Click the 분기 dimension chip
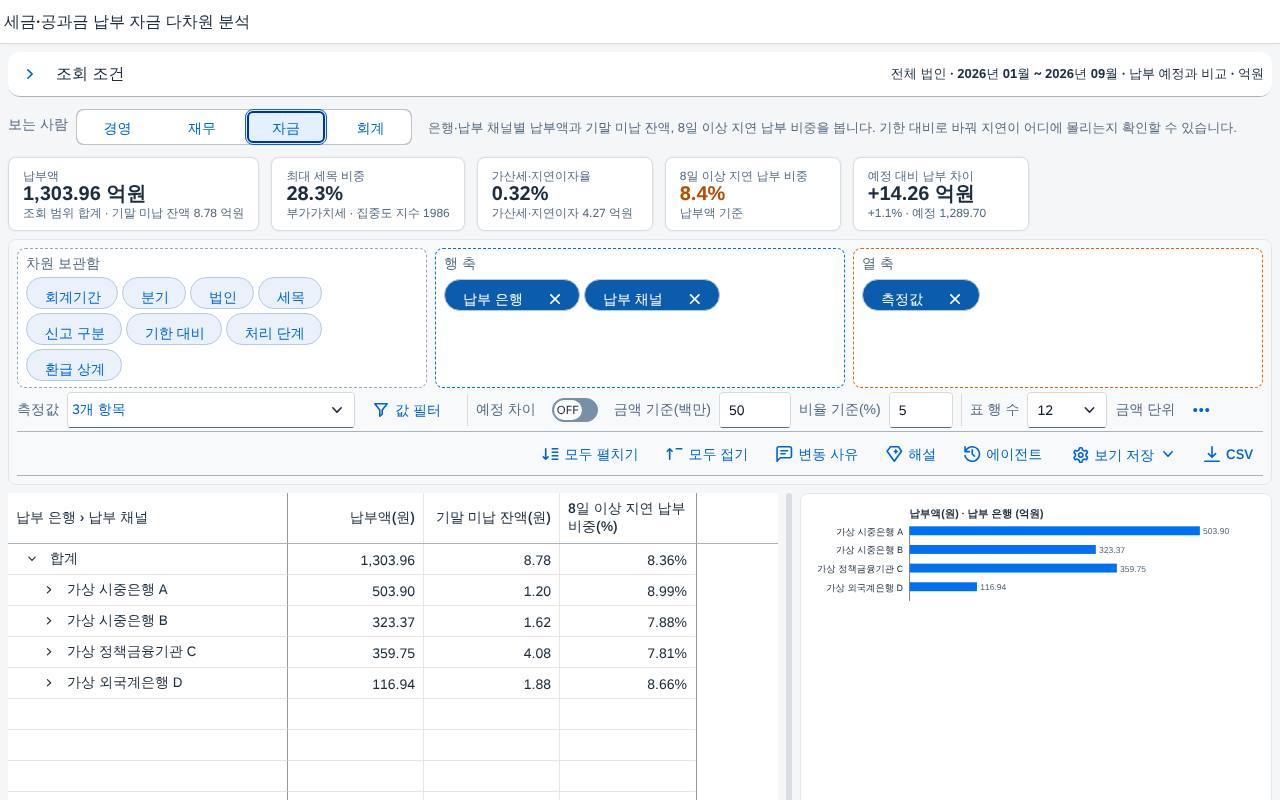1280x800 pixels. (154, 294)
